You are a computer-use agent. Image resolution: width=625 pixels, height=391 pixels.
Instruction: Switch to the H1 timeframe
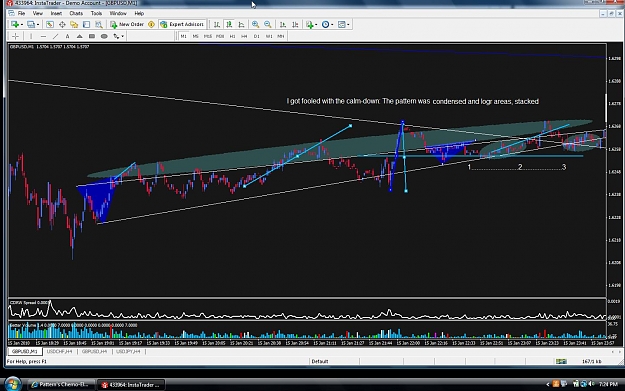coord(232,36)
